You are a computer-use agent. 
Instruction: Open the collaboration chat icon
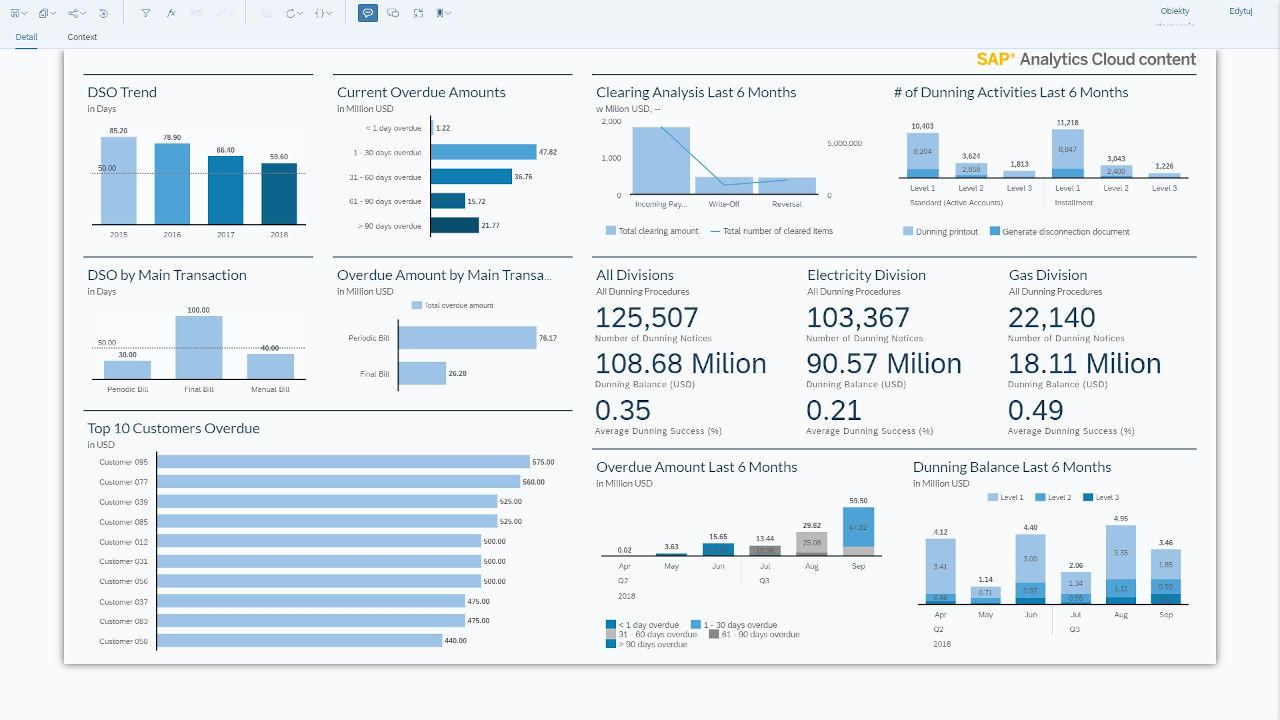pos(392,13)
